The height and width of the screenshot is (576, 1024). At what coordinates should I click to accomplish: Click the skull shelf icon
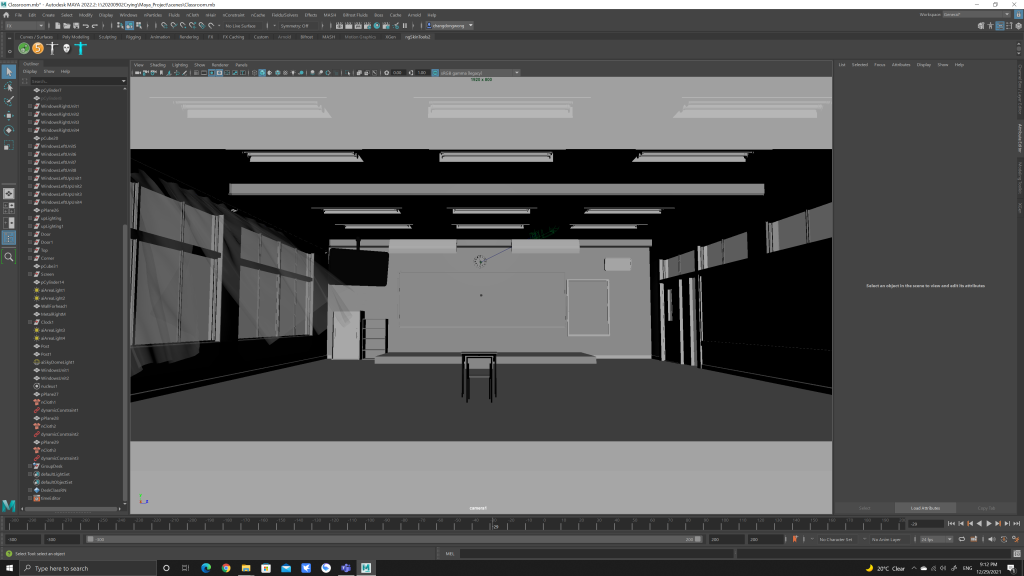67,48
